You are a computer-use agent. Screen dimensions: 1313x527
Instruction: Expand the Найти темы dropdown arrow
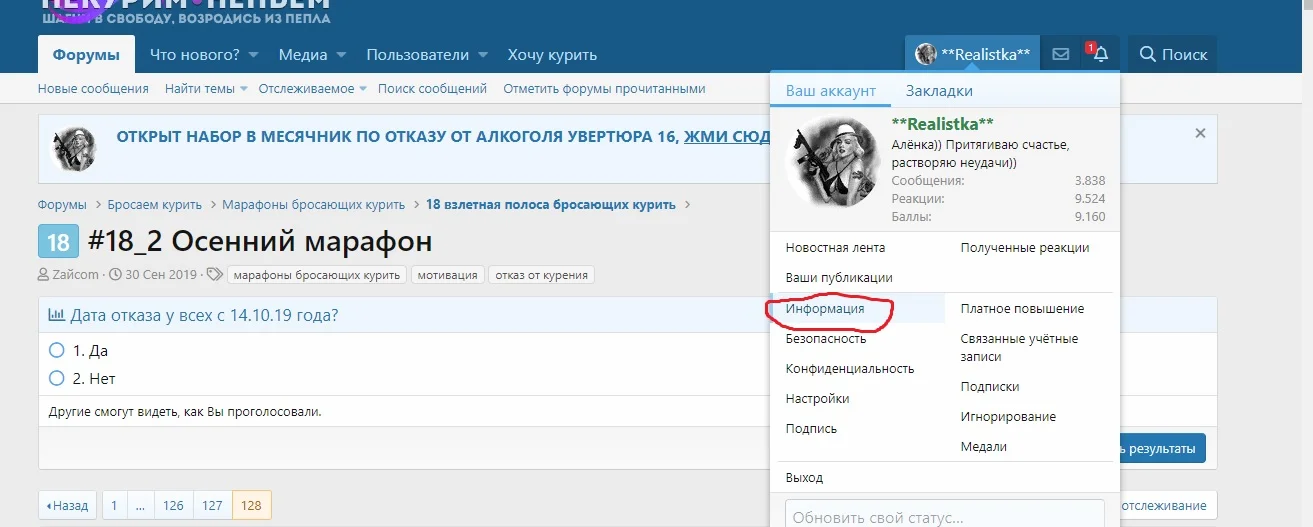pyautogui.click(x=243, y=89)
